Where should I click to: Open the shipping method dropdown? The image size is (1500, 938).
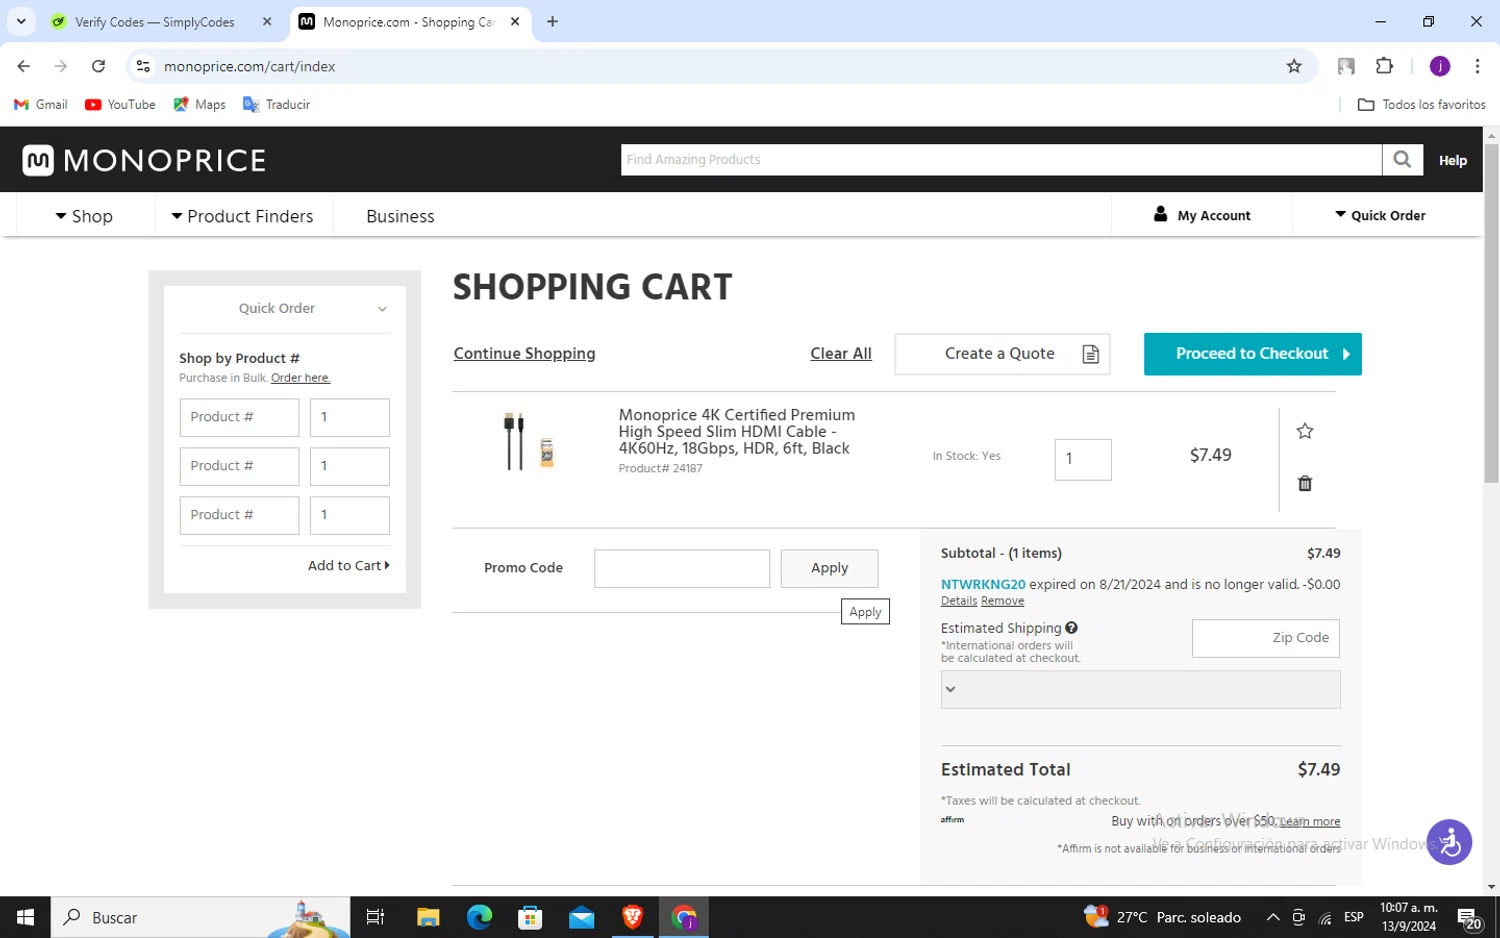[x=1140, y=690]
